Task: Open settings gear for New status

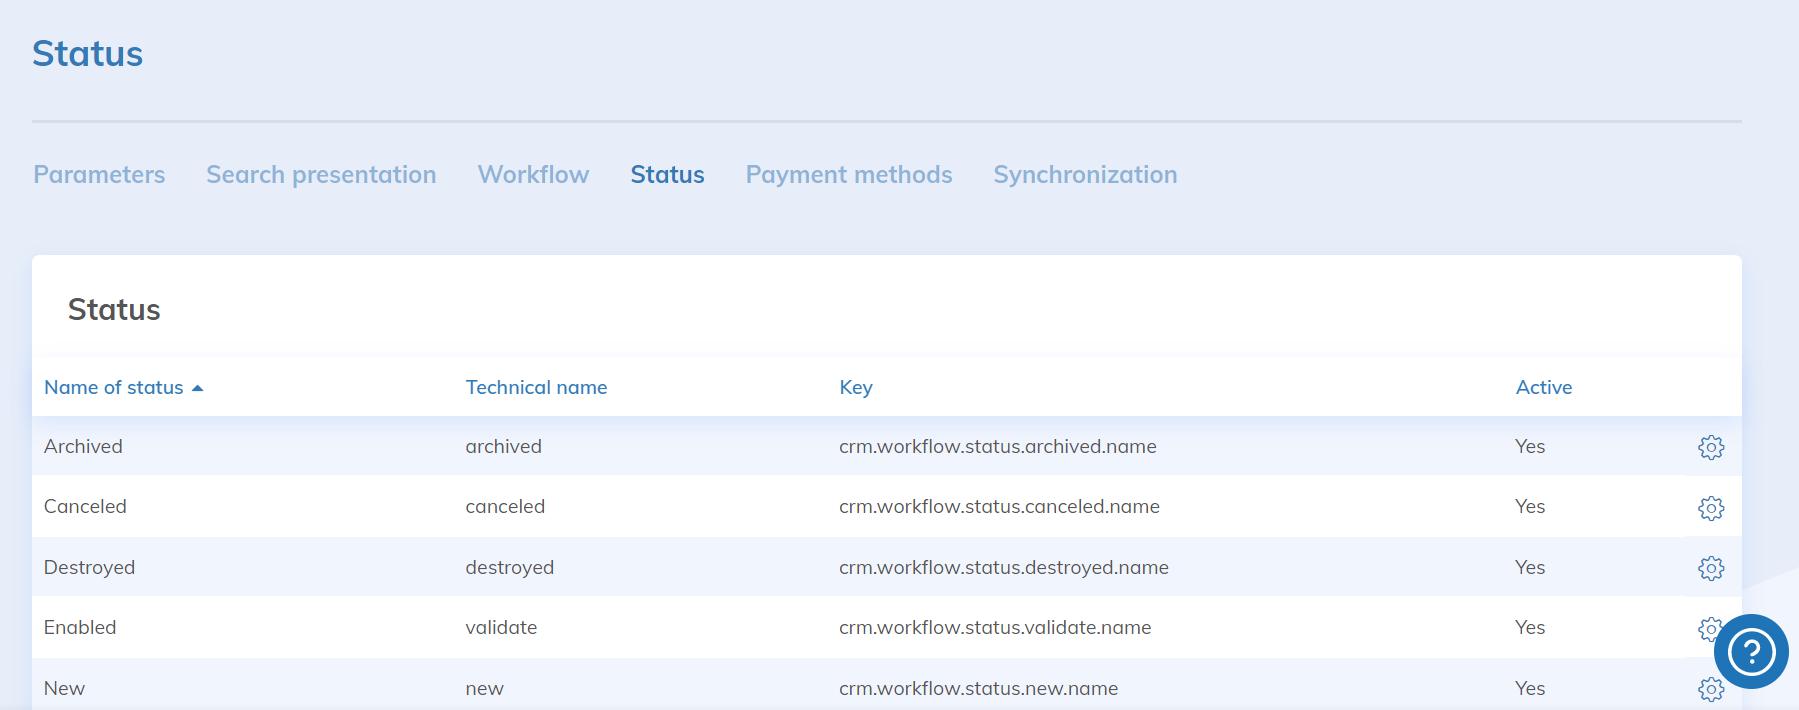Action: click(x=1710, y=689)
